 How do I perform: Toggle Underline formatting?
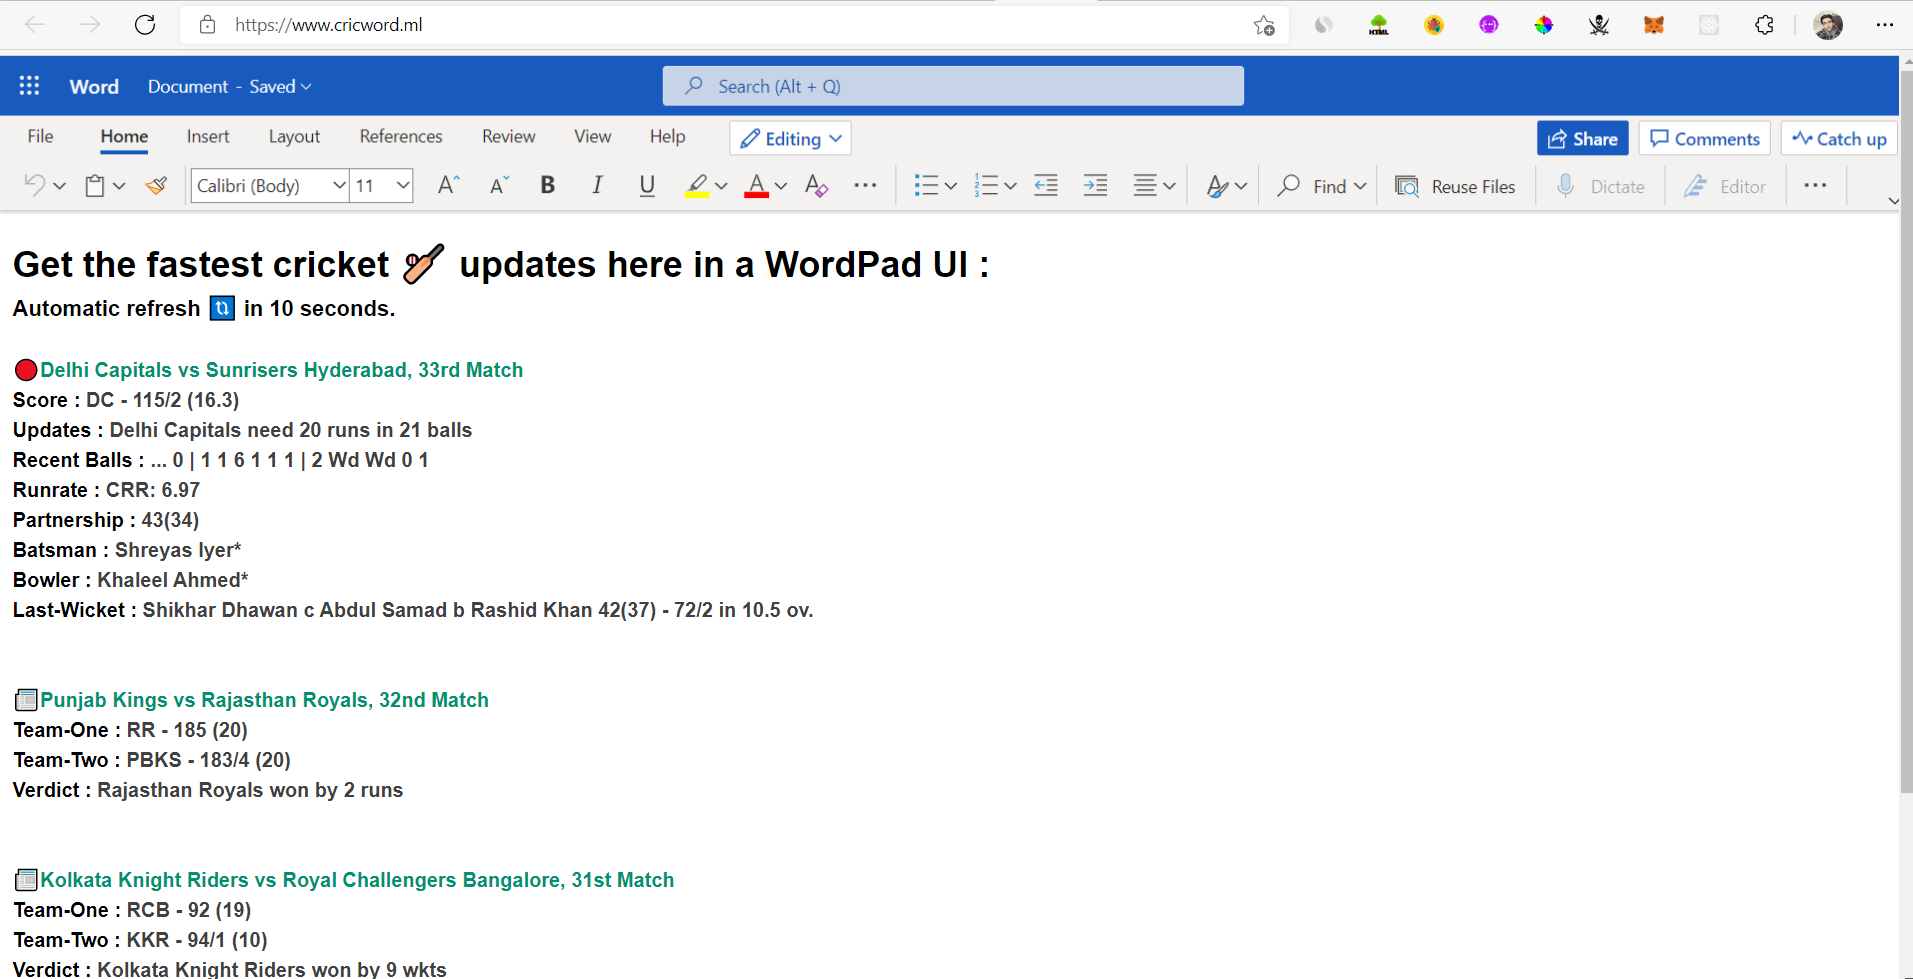pos(647,185)
